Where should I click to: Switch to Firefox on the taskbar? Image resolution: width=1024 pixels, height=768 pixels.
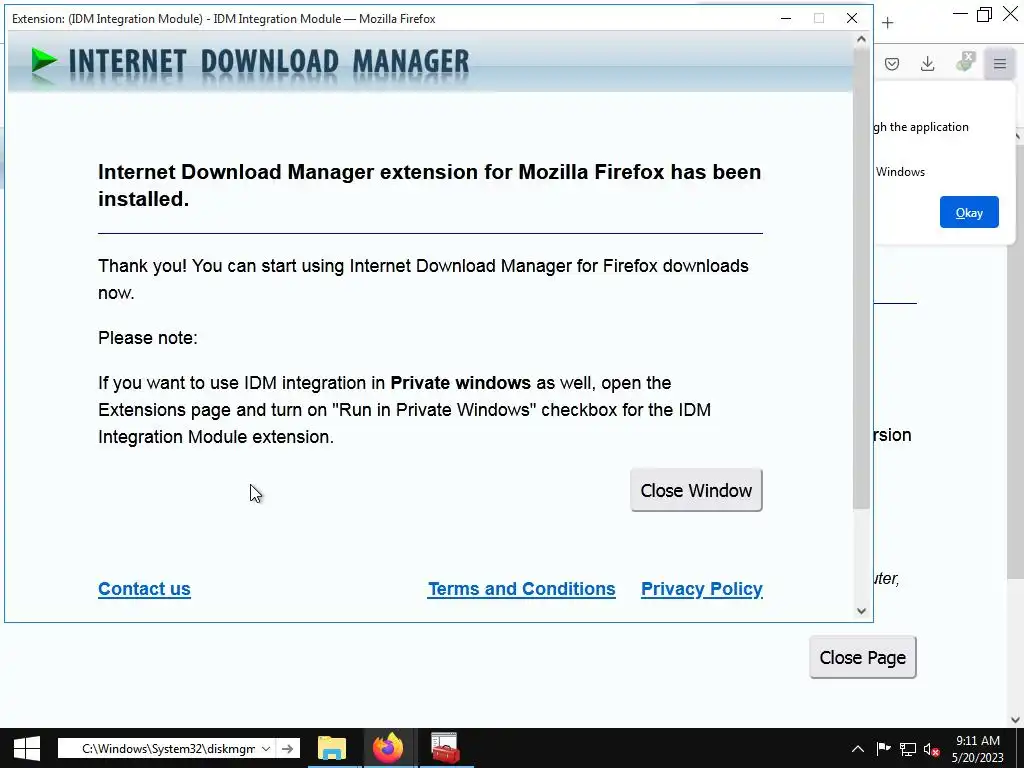[x=388, y=748]
